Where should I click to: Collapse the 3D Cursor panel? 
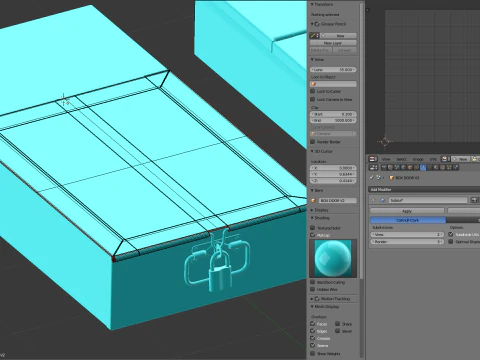(x=312, y=151)
